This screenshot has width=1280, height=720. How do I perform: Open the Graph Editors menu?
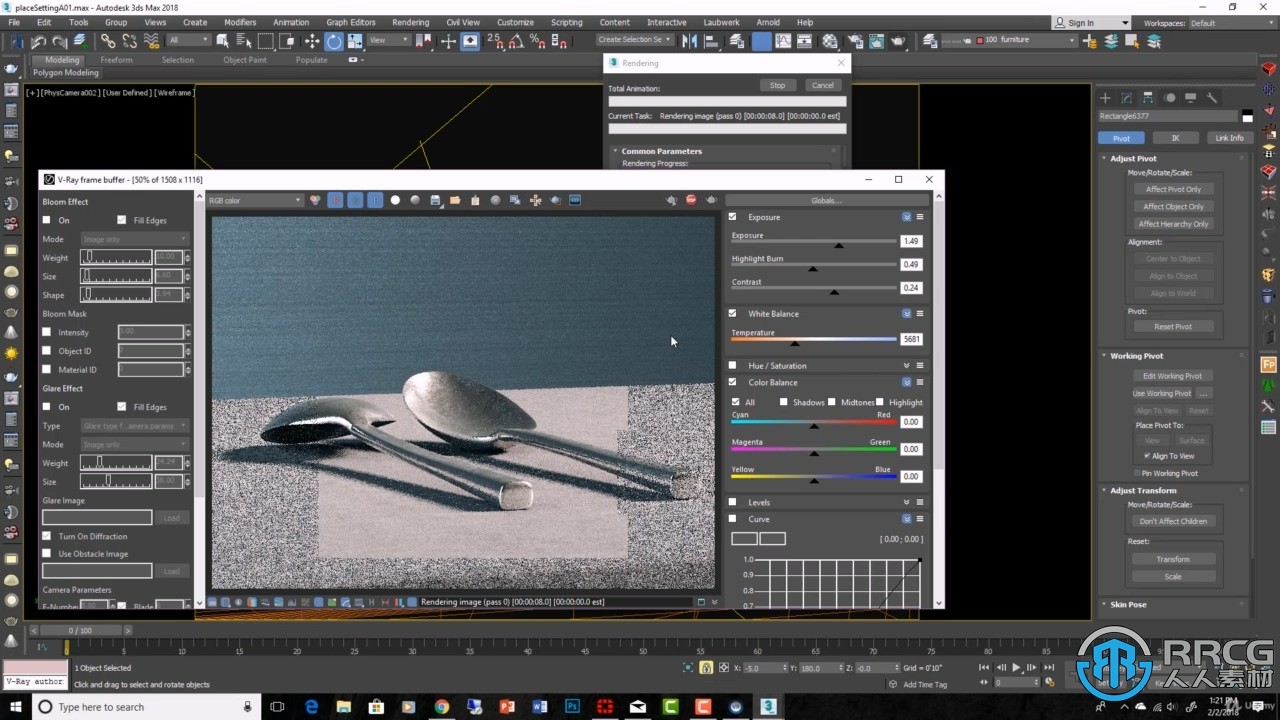click(x=351, y=22)
